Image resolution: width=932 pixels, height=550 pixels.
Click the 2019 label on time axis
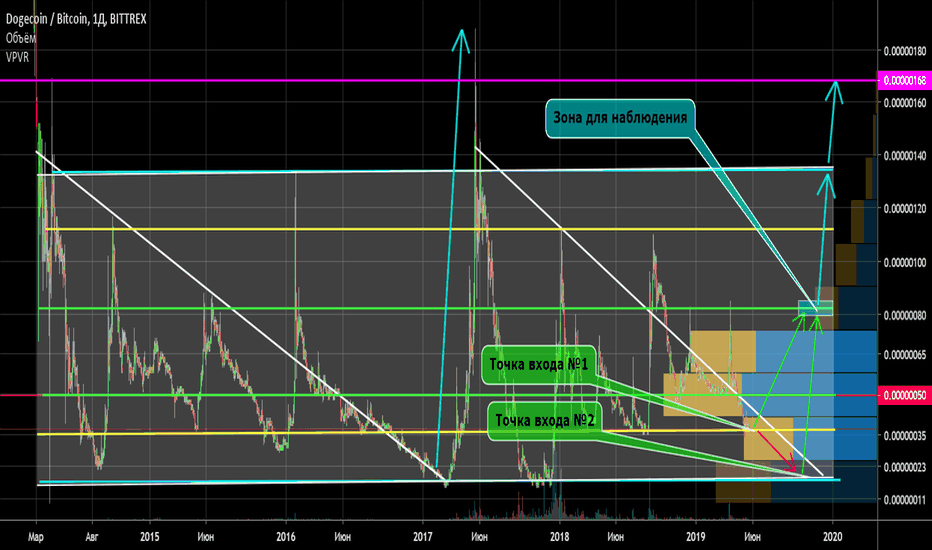[696, 537]
